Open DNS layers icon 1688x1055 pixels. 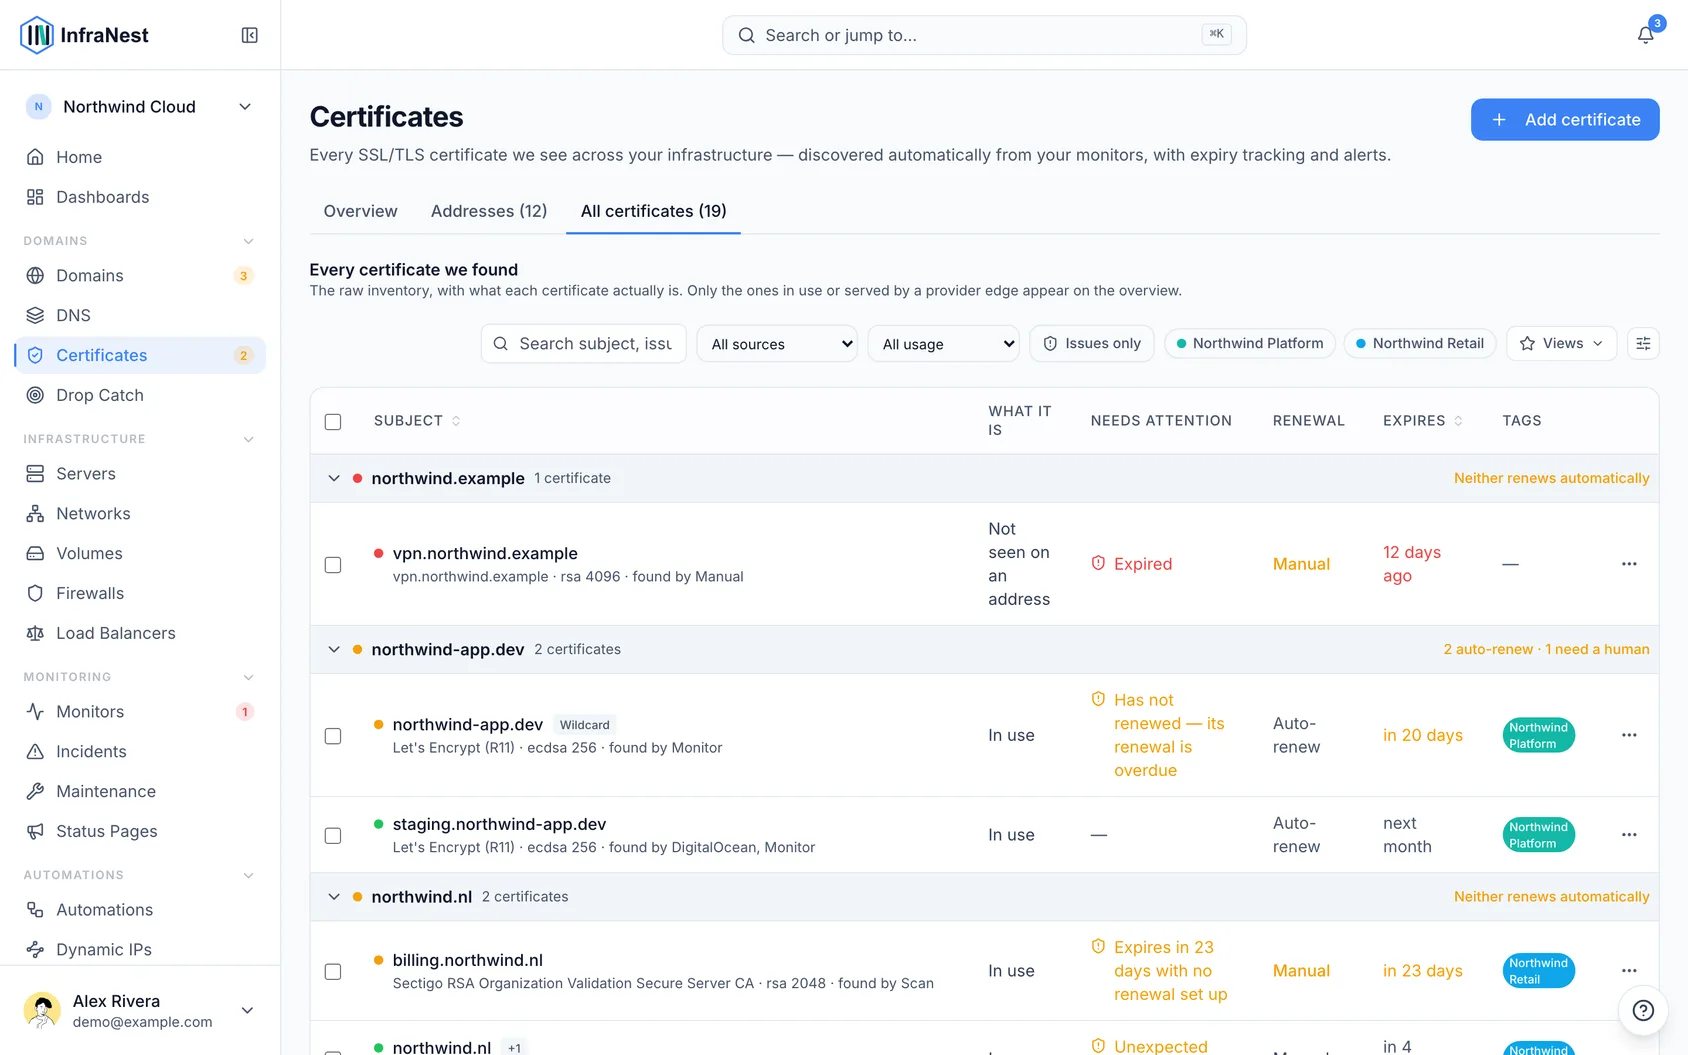tap(35, 315)
